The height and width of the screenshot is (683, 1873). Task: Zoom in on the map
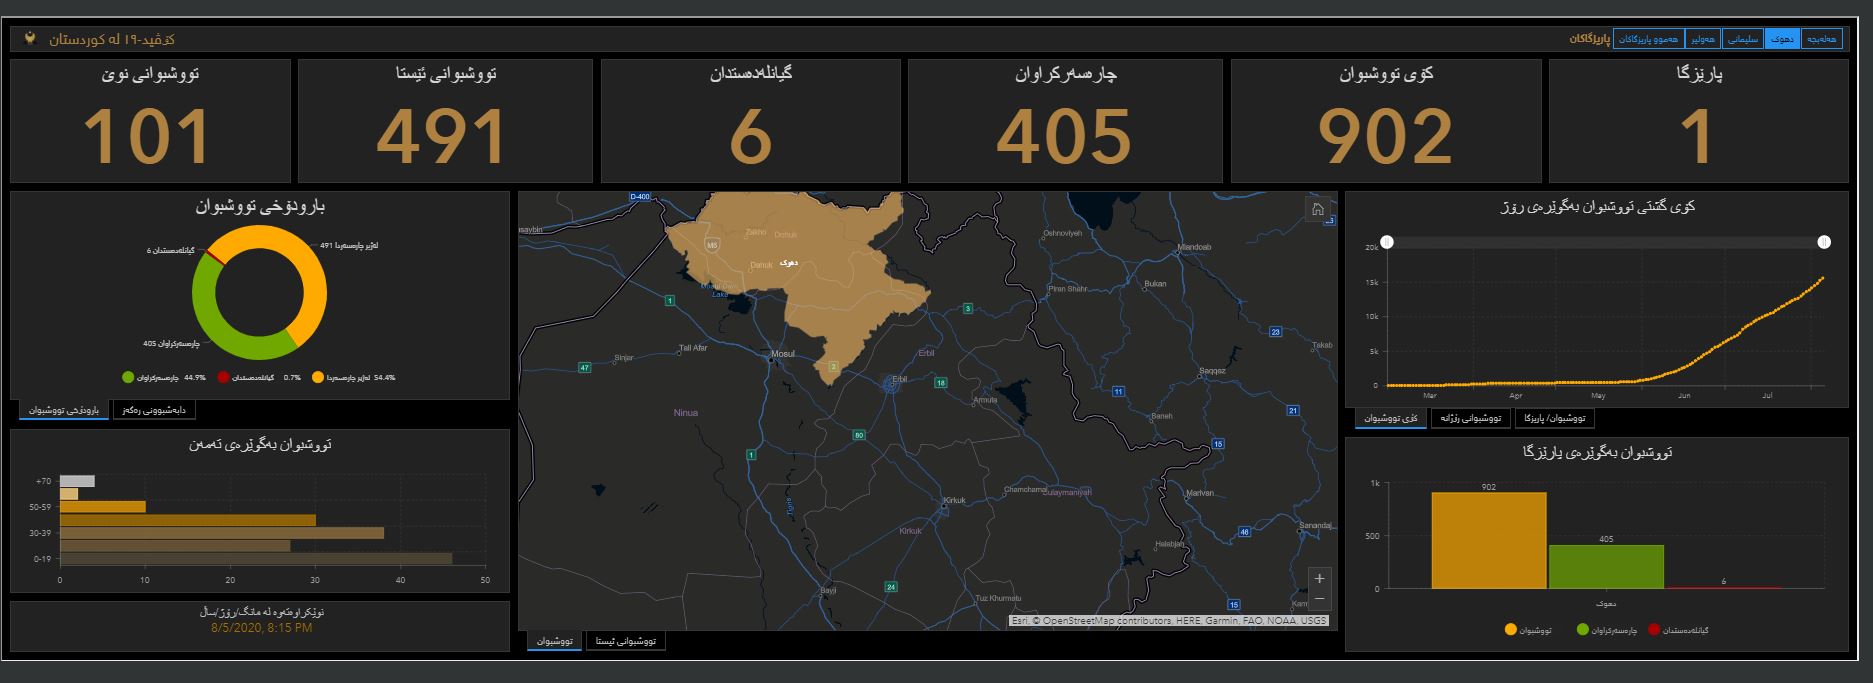pos(1319,578)
